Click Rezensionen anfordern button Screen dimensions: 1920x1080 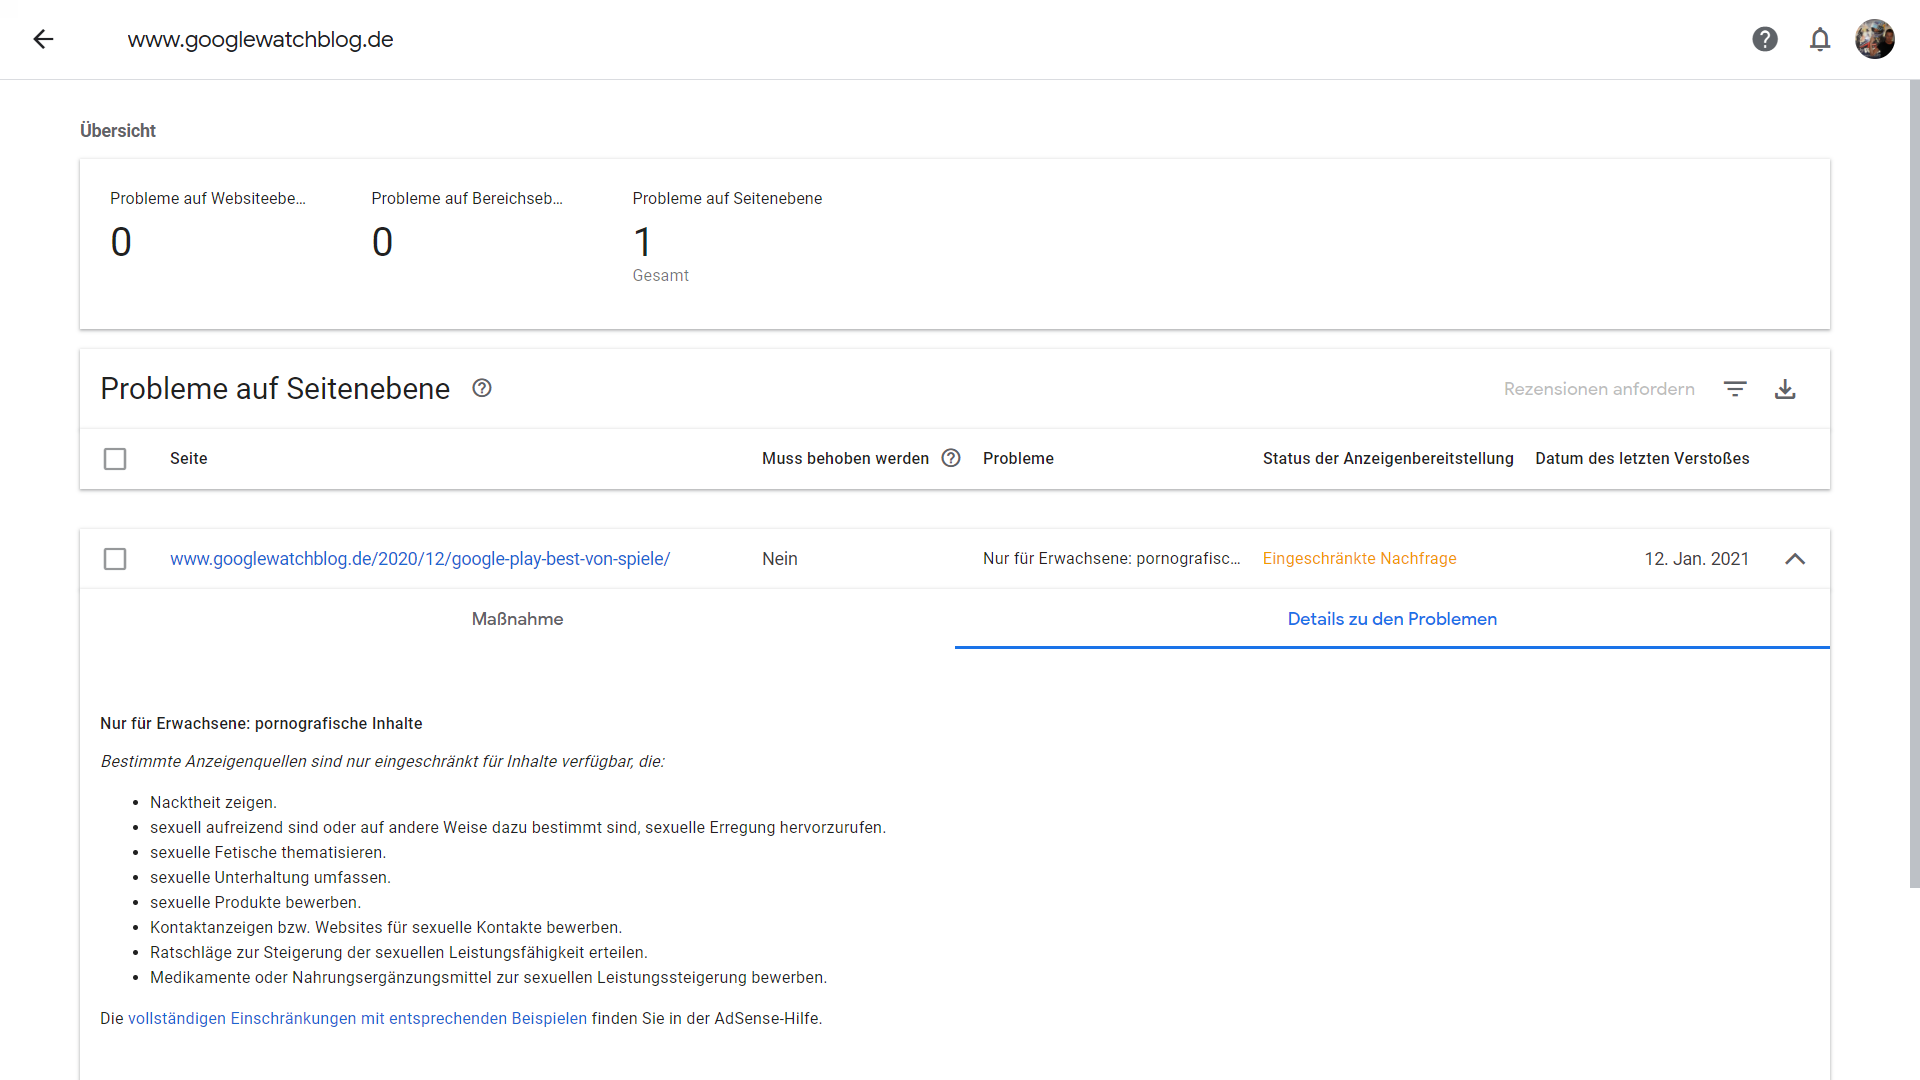tap(1599, 389)
